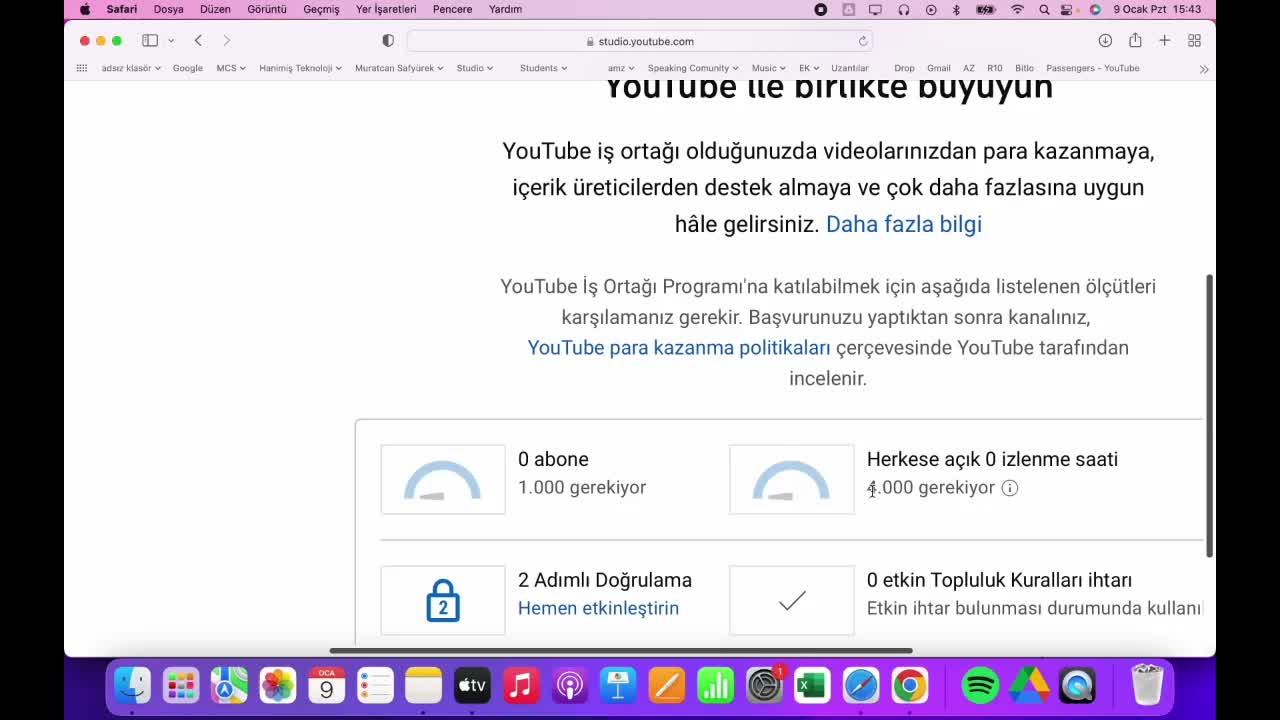Show tab overview grid
The width and height of the screenshot is (1280, 720).
tap(1194, 40)
